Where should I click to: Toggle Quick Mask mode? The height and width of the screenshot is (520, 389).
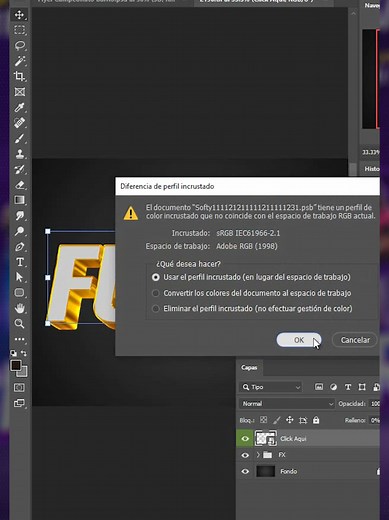(19, 387)
